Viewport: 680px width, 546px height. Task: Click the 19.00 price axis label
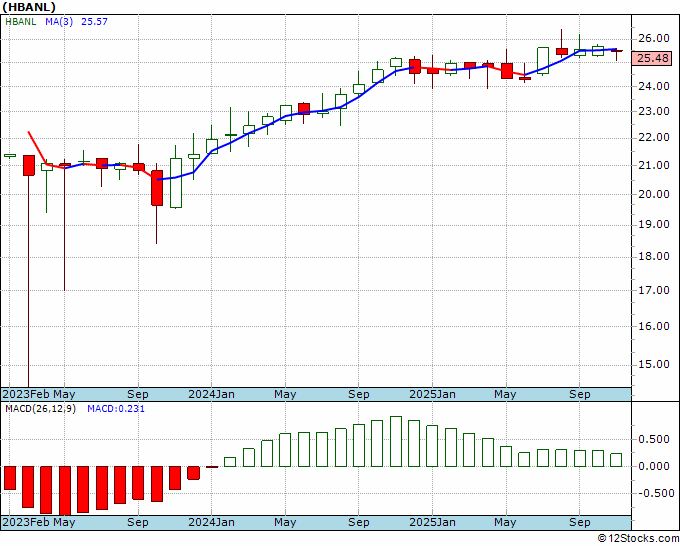tap(654, 224)
